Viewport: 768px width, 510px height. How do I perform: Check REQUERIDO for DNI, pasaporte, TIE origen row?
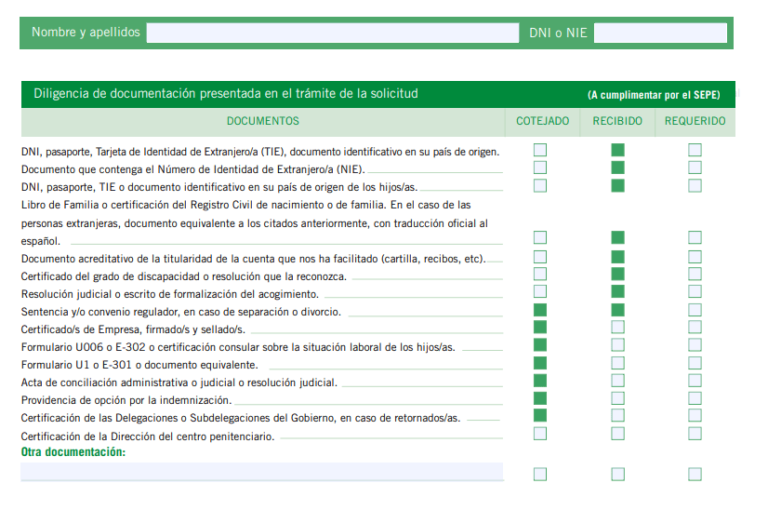coord(695,150)
